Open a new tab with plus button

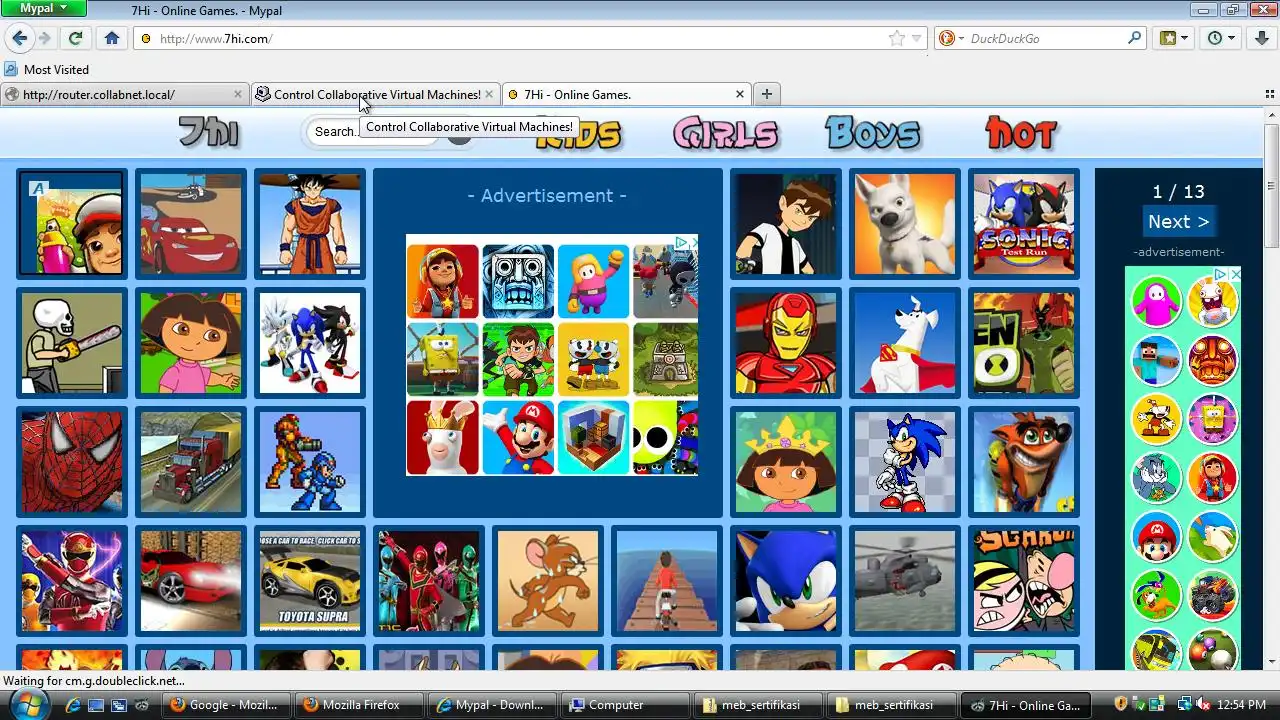point(766,94)
